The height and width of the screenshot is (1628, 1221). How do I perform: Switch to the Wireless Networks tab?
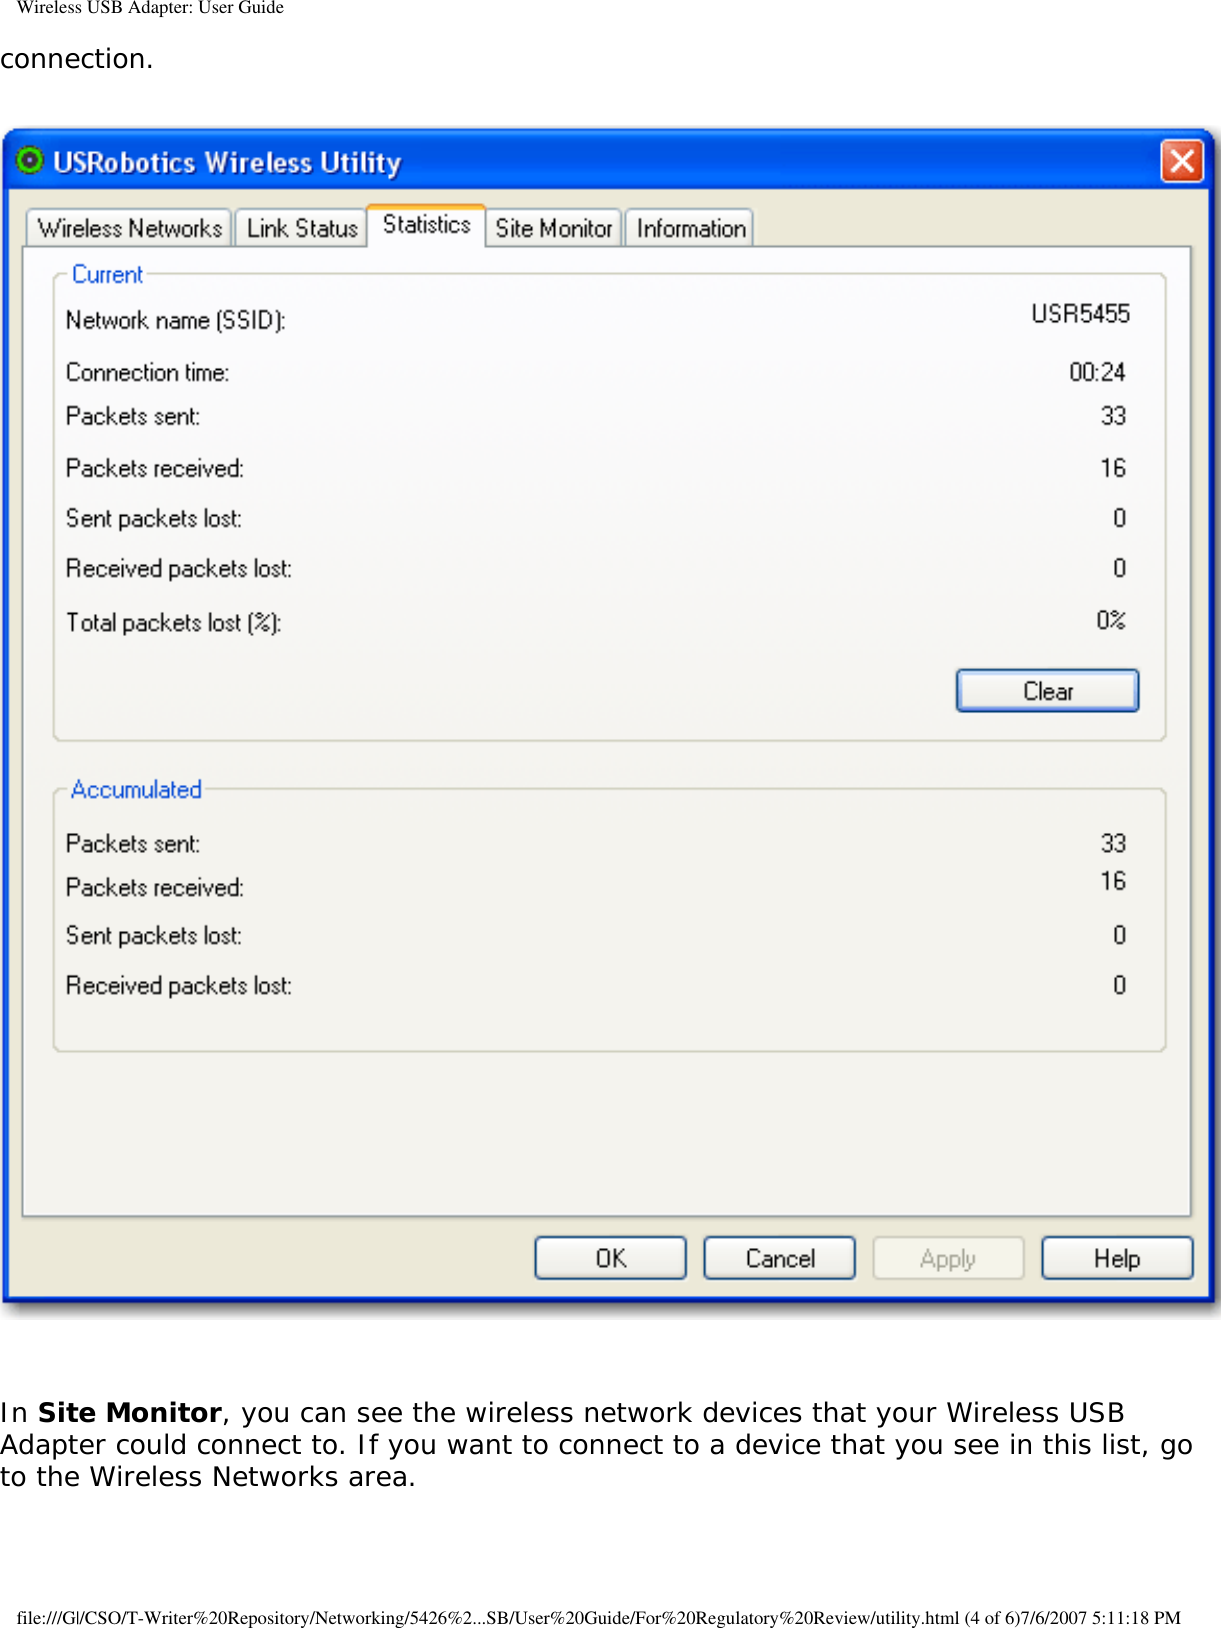130,228
